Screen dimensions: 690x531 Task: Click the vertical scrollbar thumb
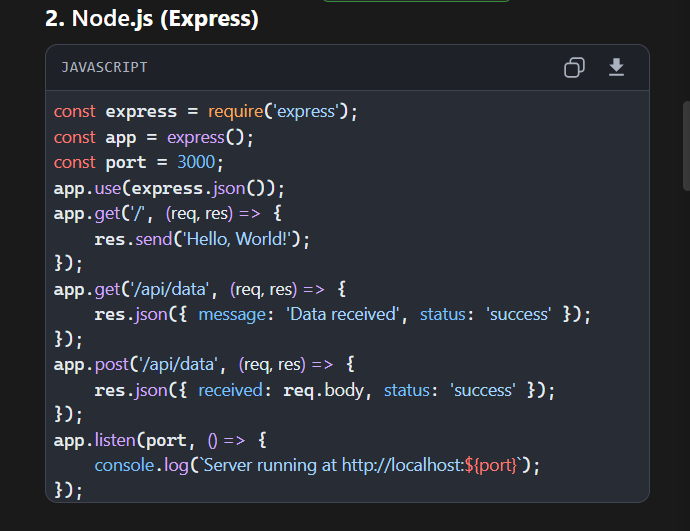[685, 145]
